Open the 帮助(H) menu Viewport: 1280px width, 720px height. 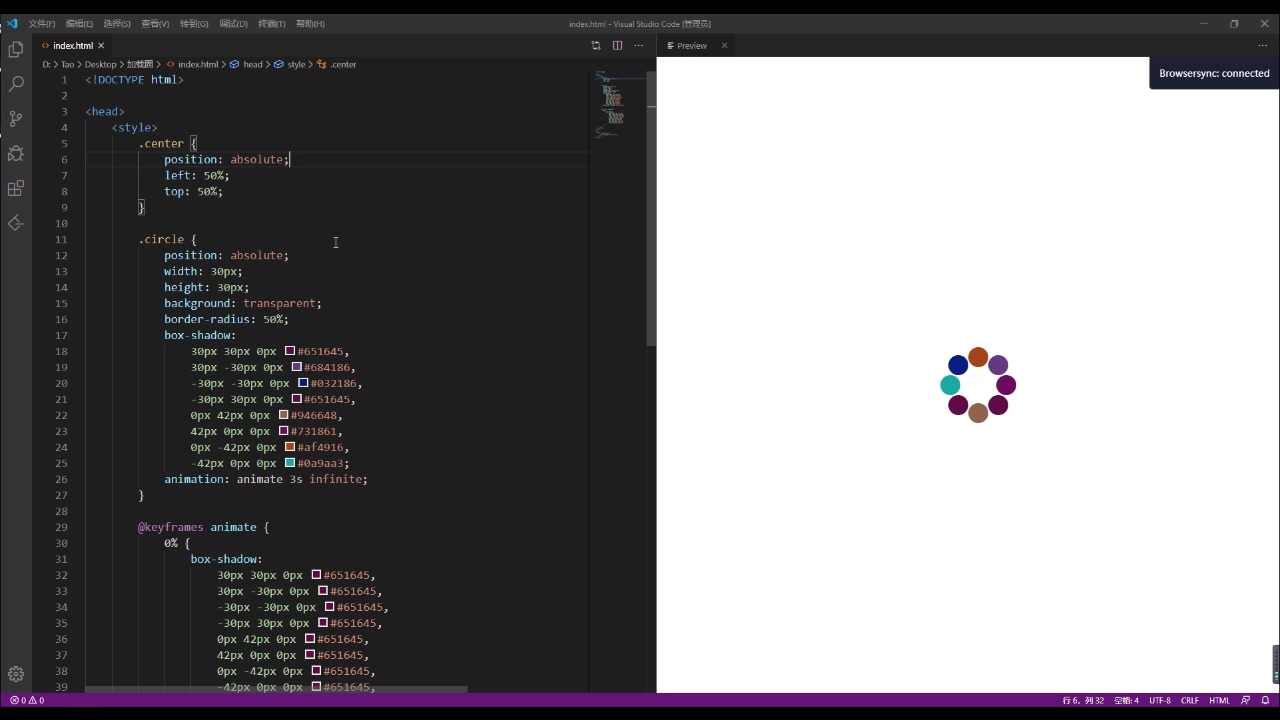tap(310, 23)
